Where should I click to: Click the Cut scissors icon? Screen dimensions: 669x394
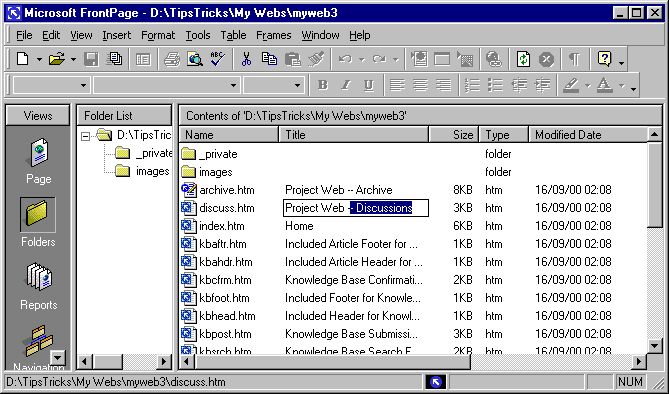(x=246, y=59)
